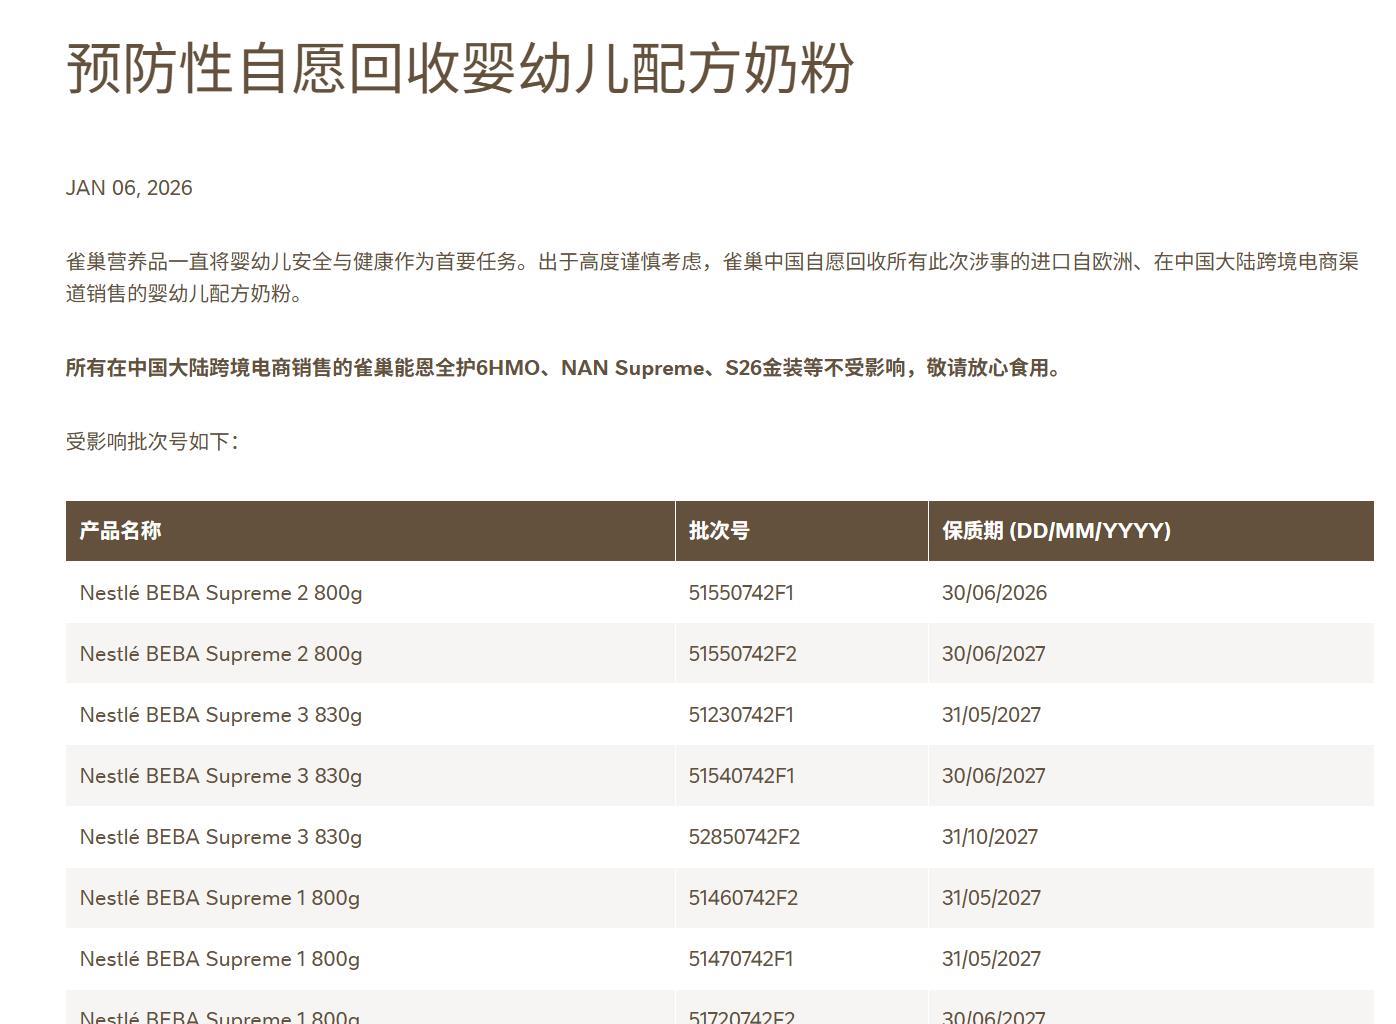Viewport: 1396px width, 1024px height.
Task: Click the first Nestlé BEBA Supreme 2 800g row
Action: pos(220,592)
